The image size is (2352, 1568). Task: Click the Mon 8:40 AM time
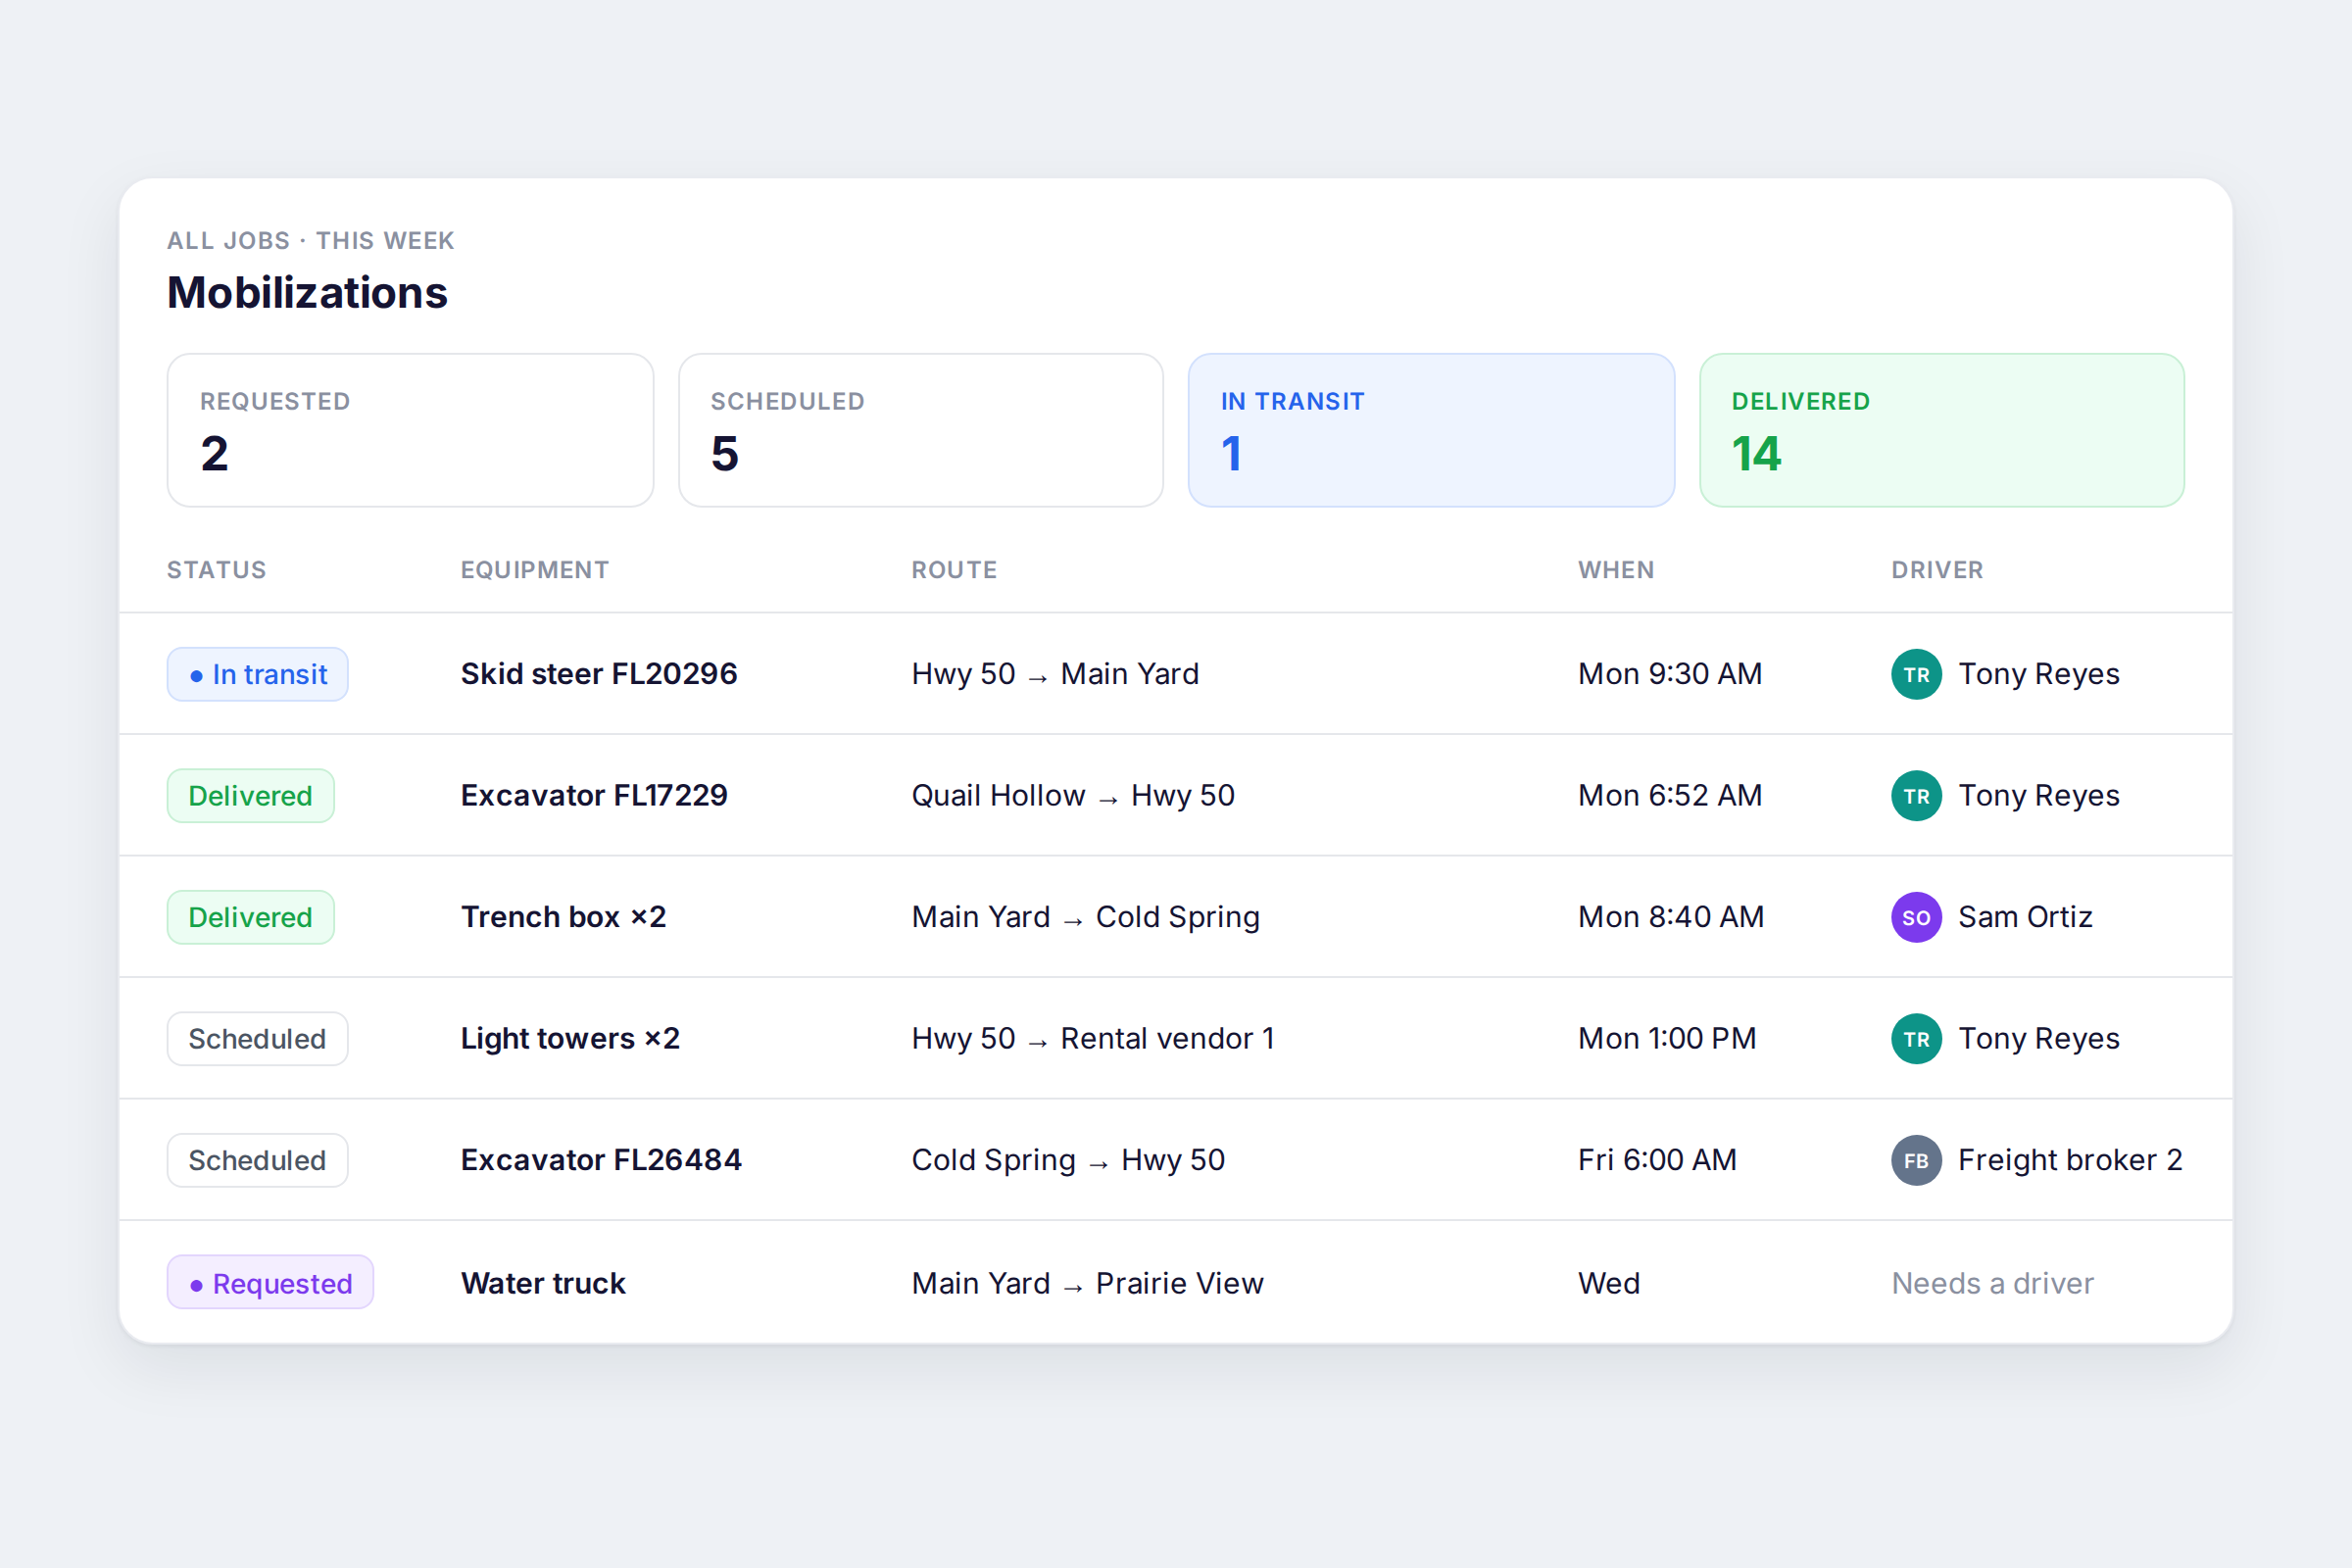(1671, 917)
